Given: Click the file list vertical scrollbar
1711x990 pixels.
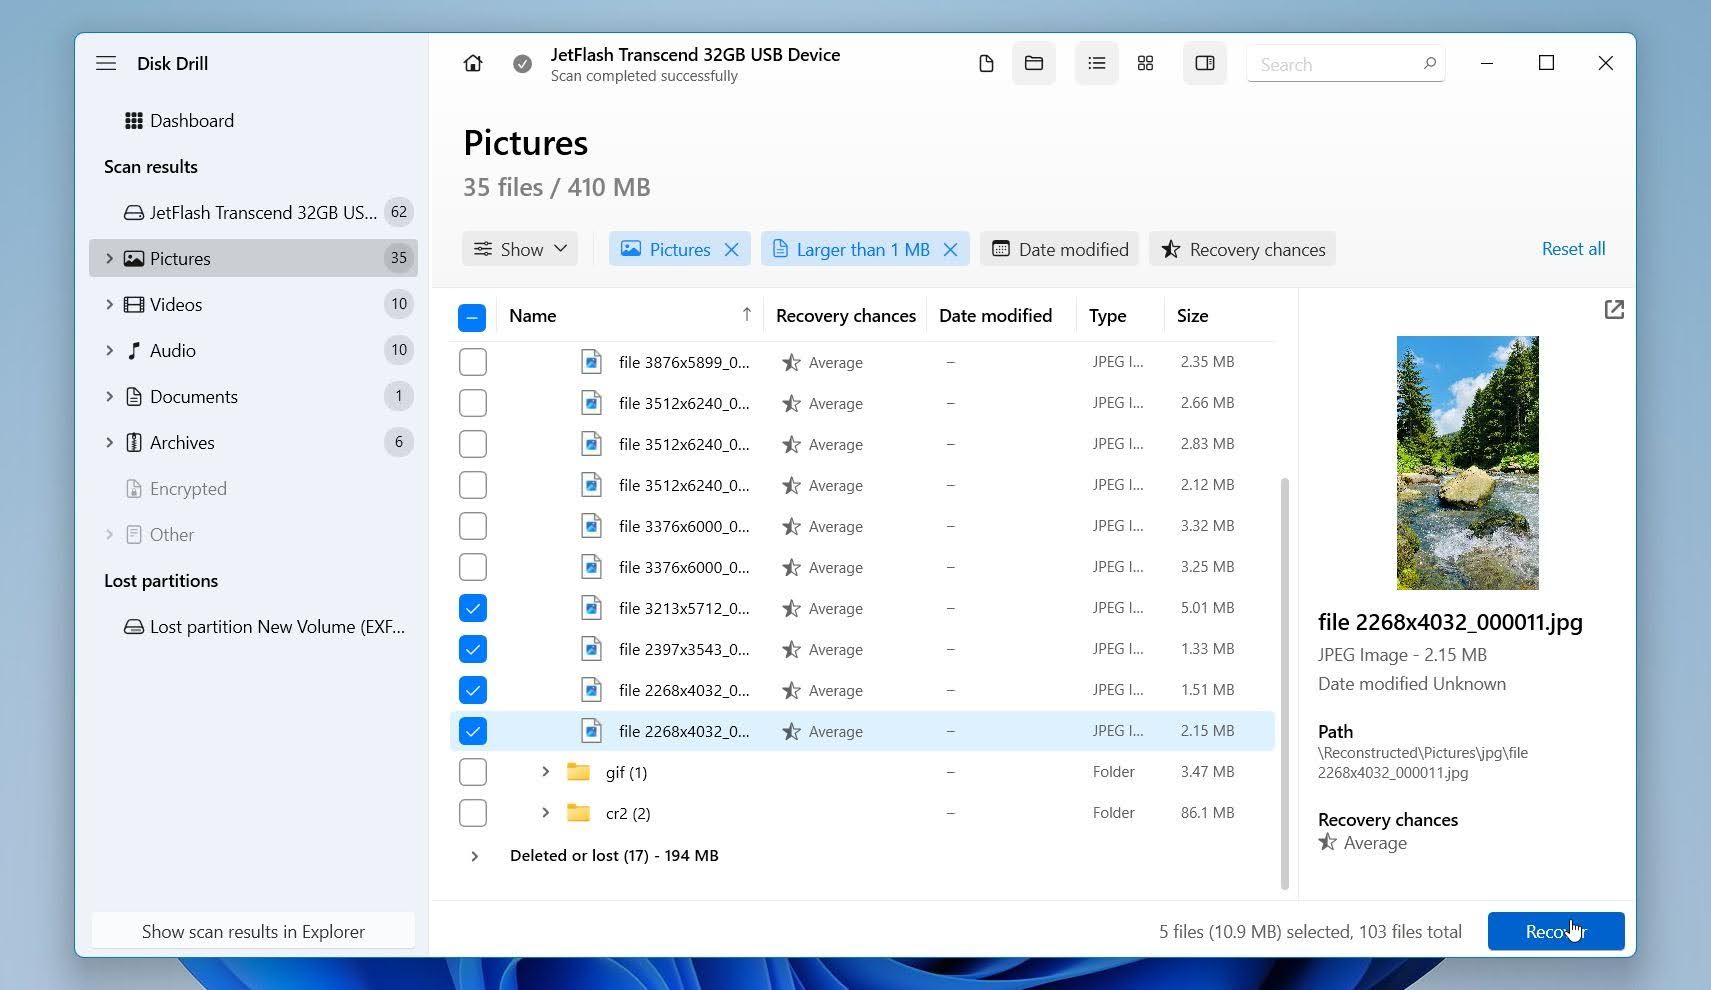Looking at the screenshot, I should point(1284,683).
